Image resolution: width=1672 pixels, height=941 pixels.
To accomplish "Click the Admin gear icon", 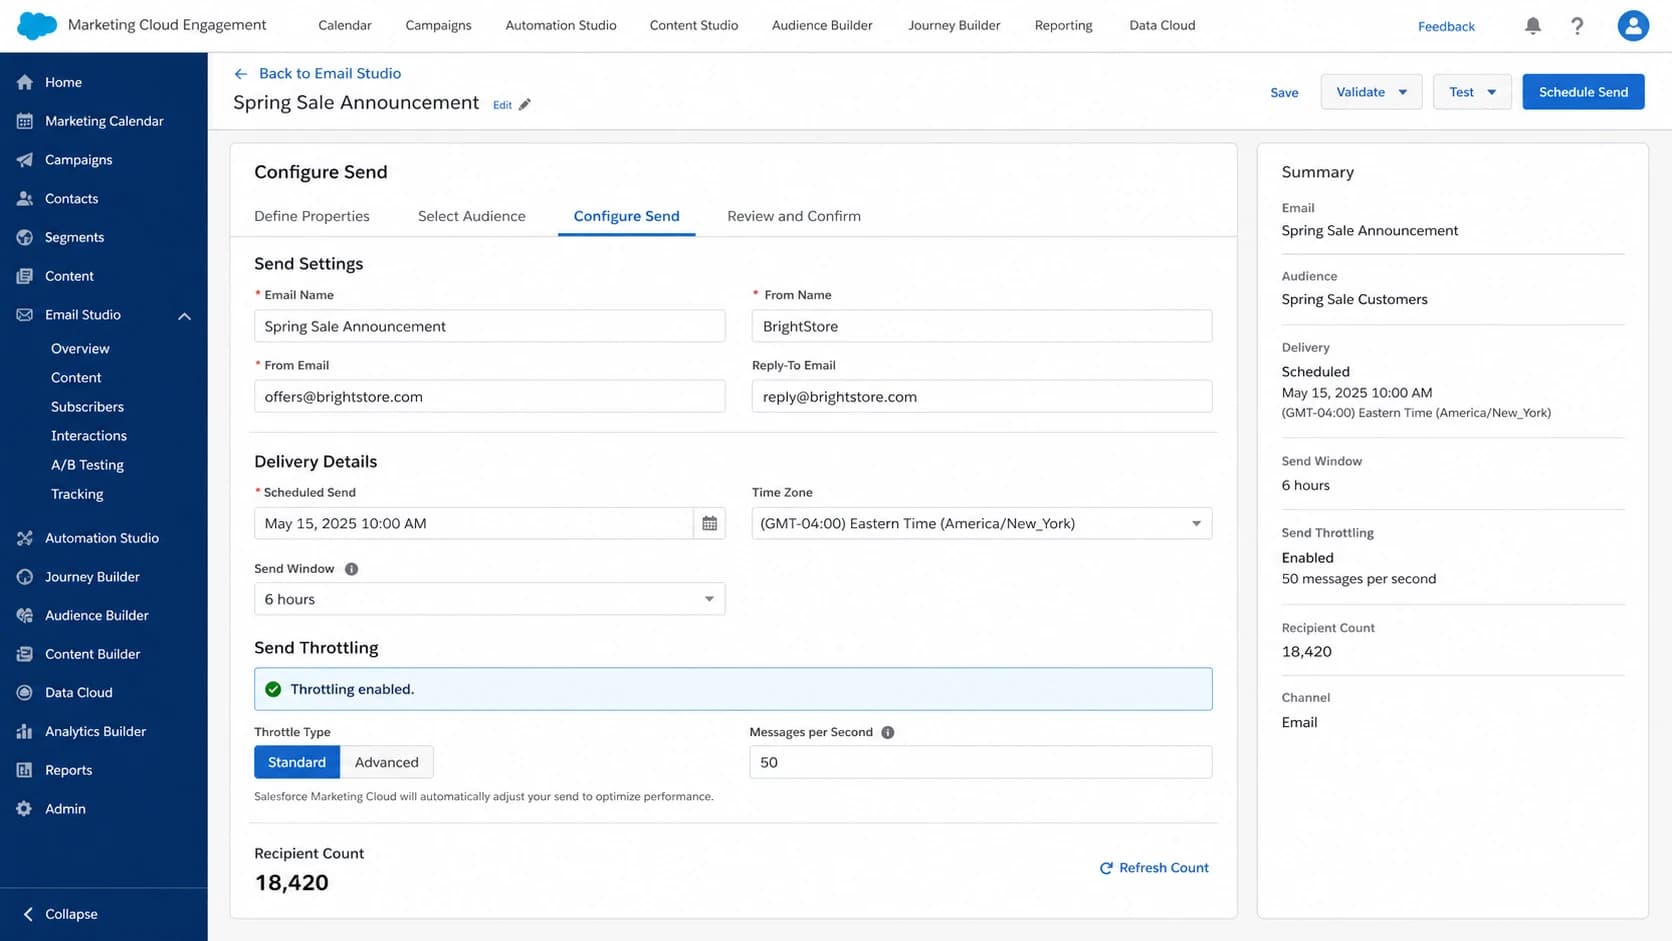I will [x=25, y=809].
